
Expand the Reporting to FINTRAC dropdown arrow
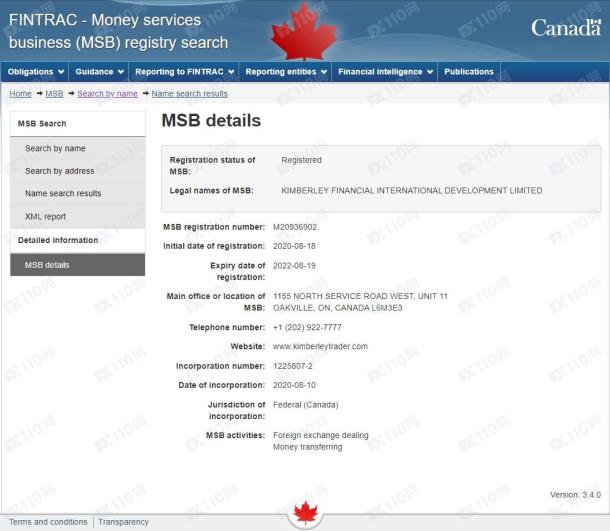tap(231, 72)
